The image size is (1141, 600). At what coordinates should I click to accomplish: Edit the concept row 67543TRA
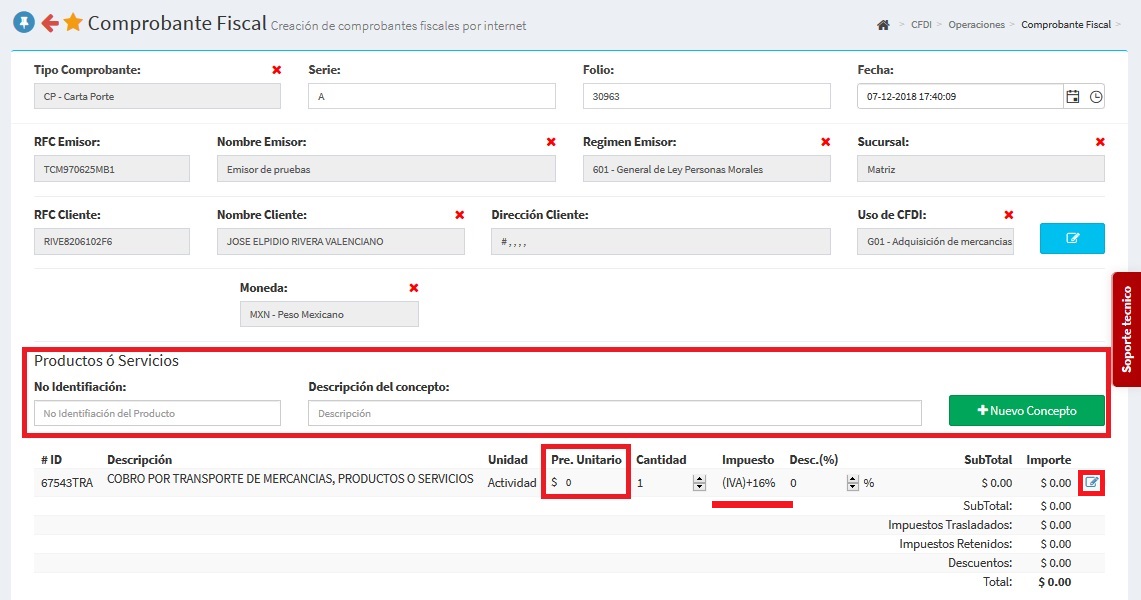(x=1092, y=483)
